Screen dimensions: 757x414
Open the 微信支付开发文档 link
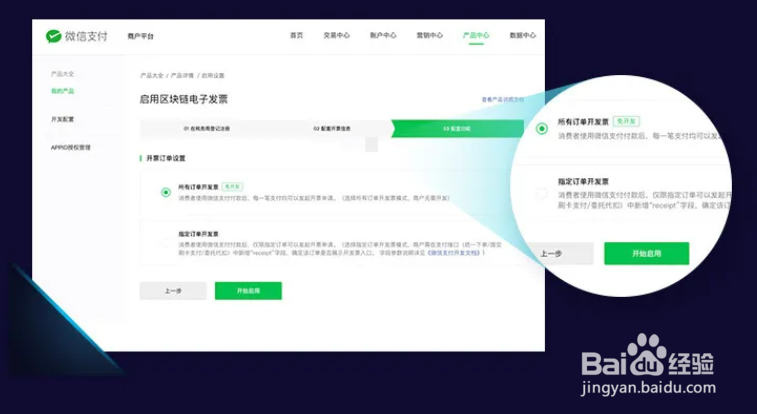(x=454, y=253)
